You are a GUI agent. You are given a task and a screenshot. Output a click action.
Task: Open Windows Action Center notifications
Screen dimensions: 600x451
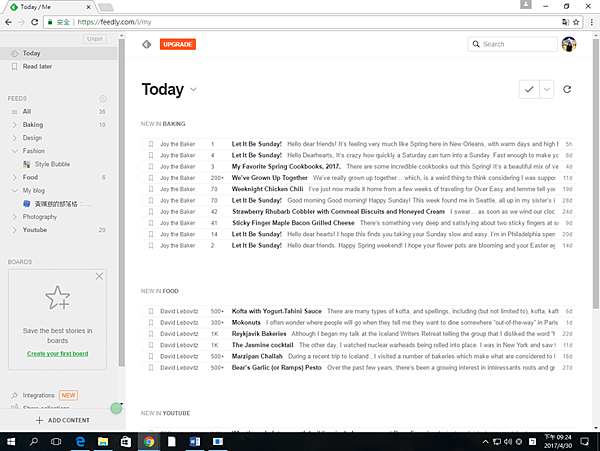pos(584,442)
